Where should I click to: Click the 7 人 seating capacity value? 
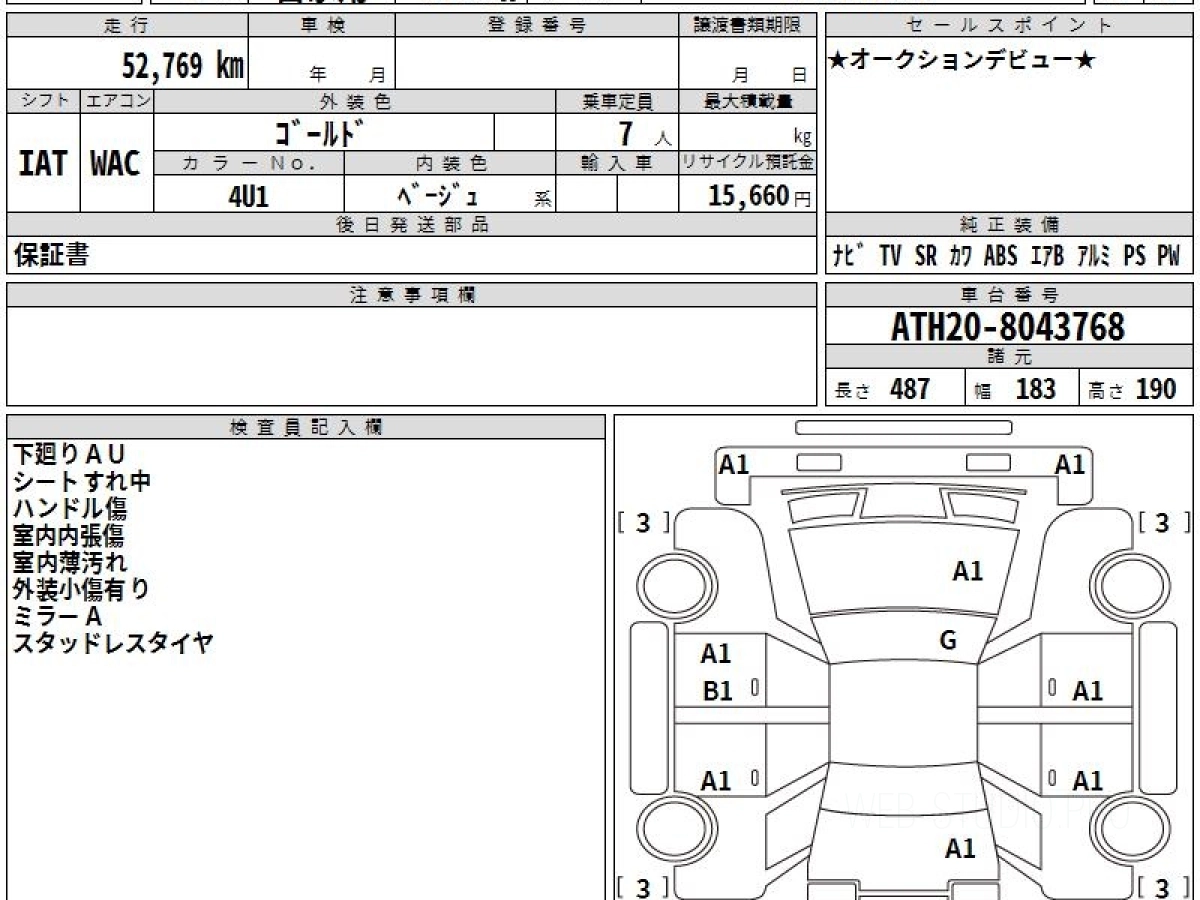click(644, 133)
